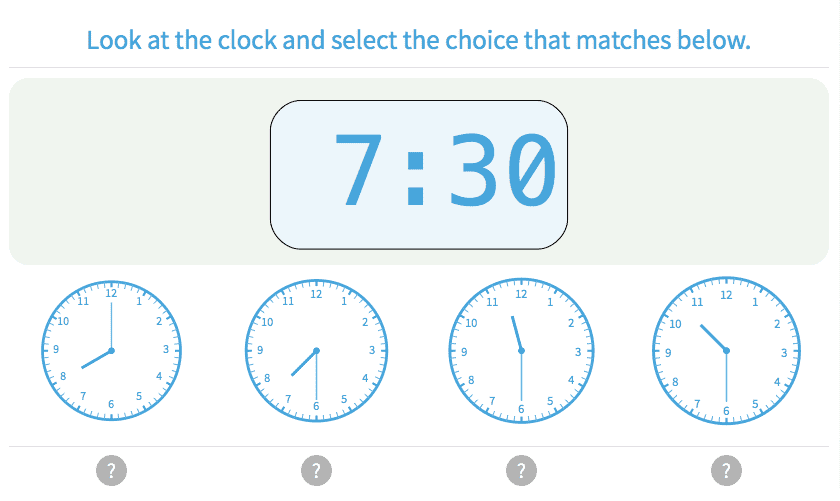Select the analog clock showing 10:30
The width and height of the screenshot is (840, 501).
(726, 350)
